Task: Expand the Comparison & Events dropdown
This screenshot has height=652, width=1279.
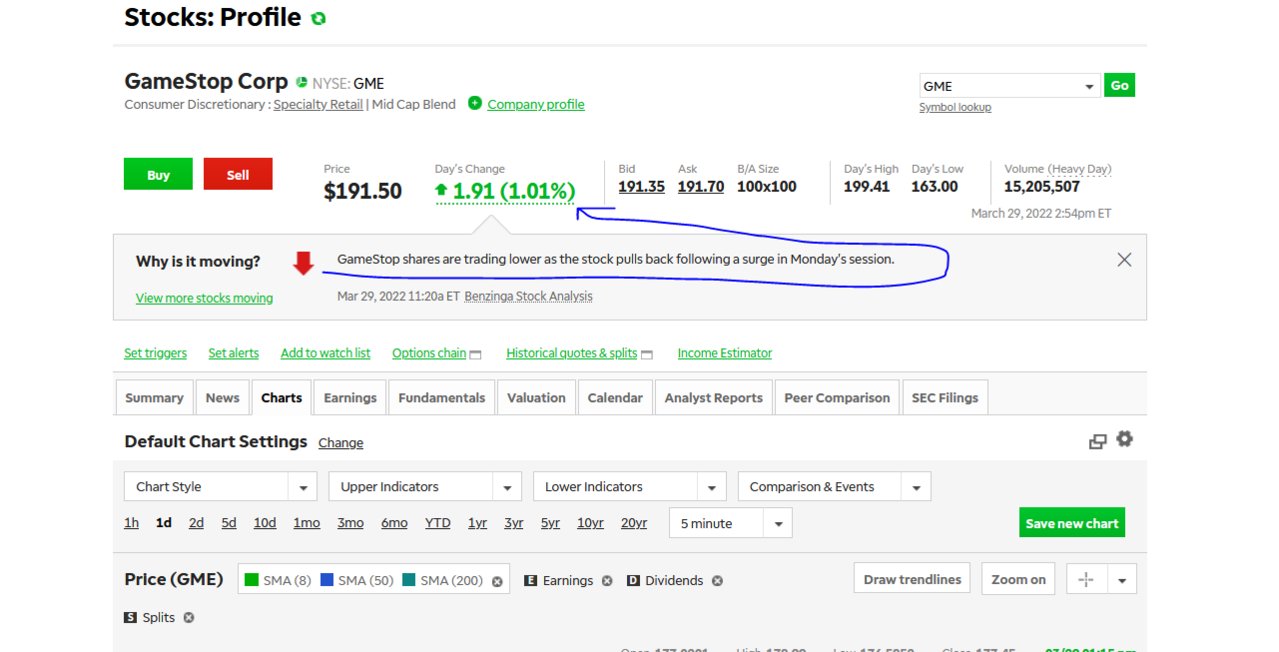Action: tap(834, 487)
